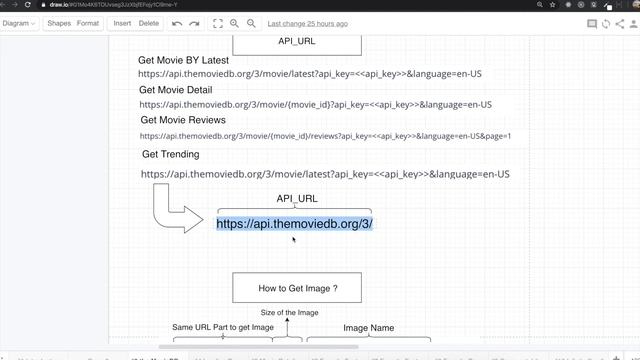Select the API_URL label above the brace
The height and width of the screenshot is (360, 640).
point(297,199)
